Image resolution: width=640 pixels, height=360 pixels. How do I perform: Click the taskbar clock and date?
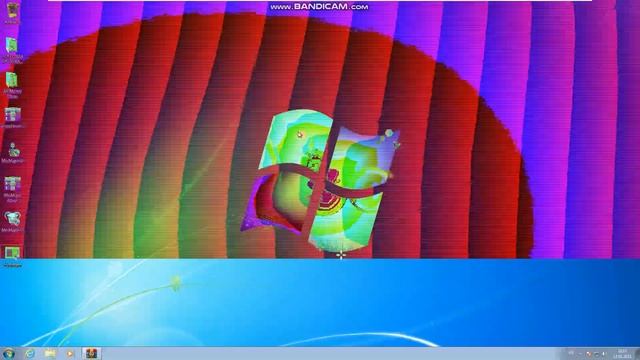pos(622,354)
